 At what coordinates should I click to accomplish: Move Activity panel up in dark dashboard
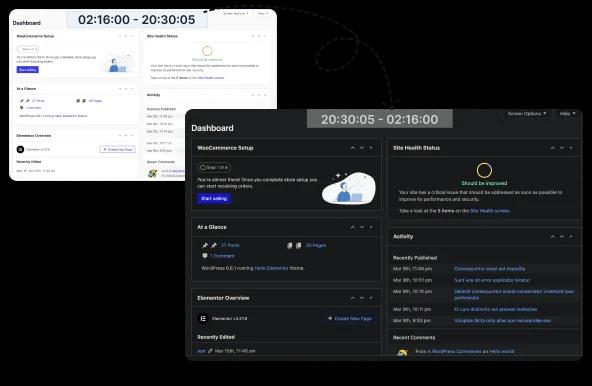click(x=553, y=236)
